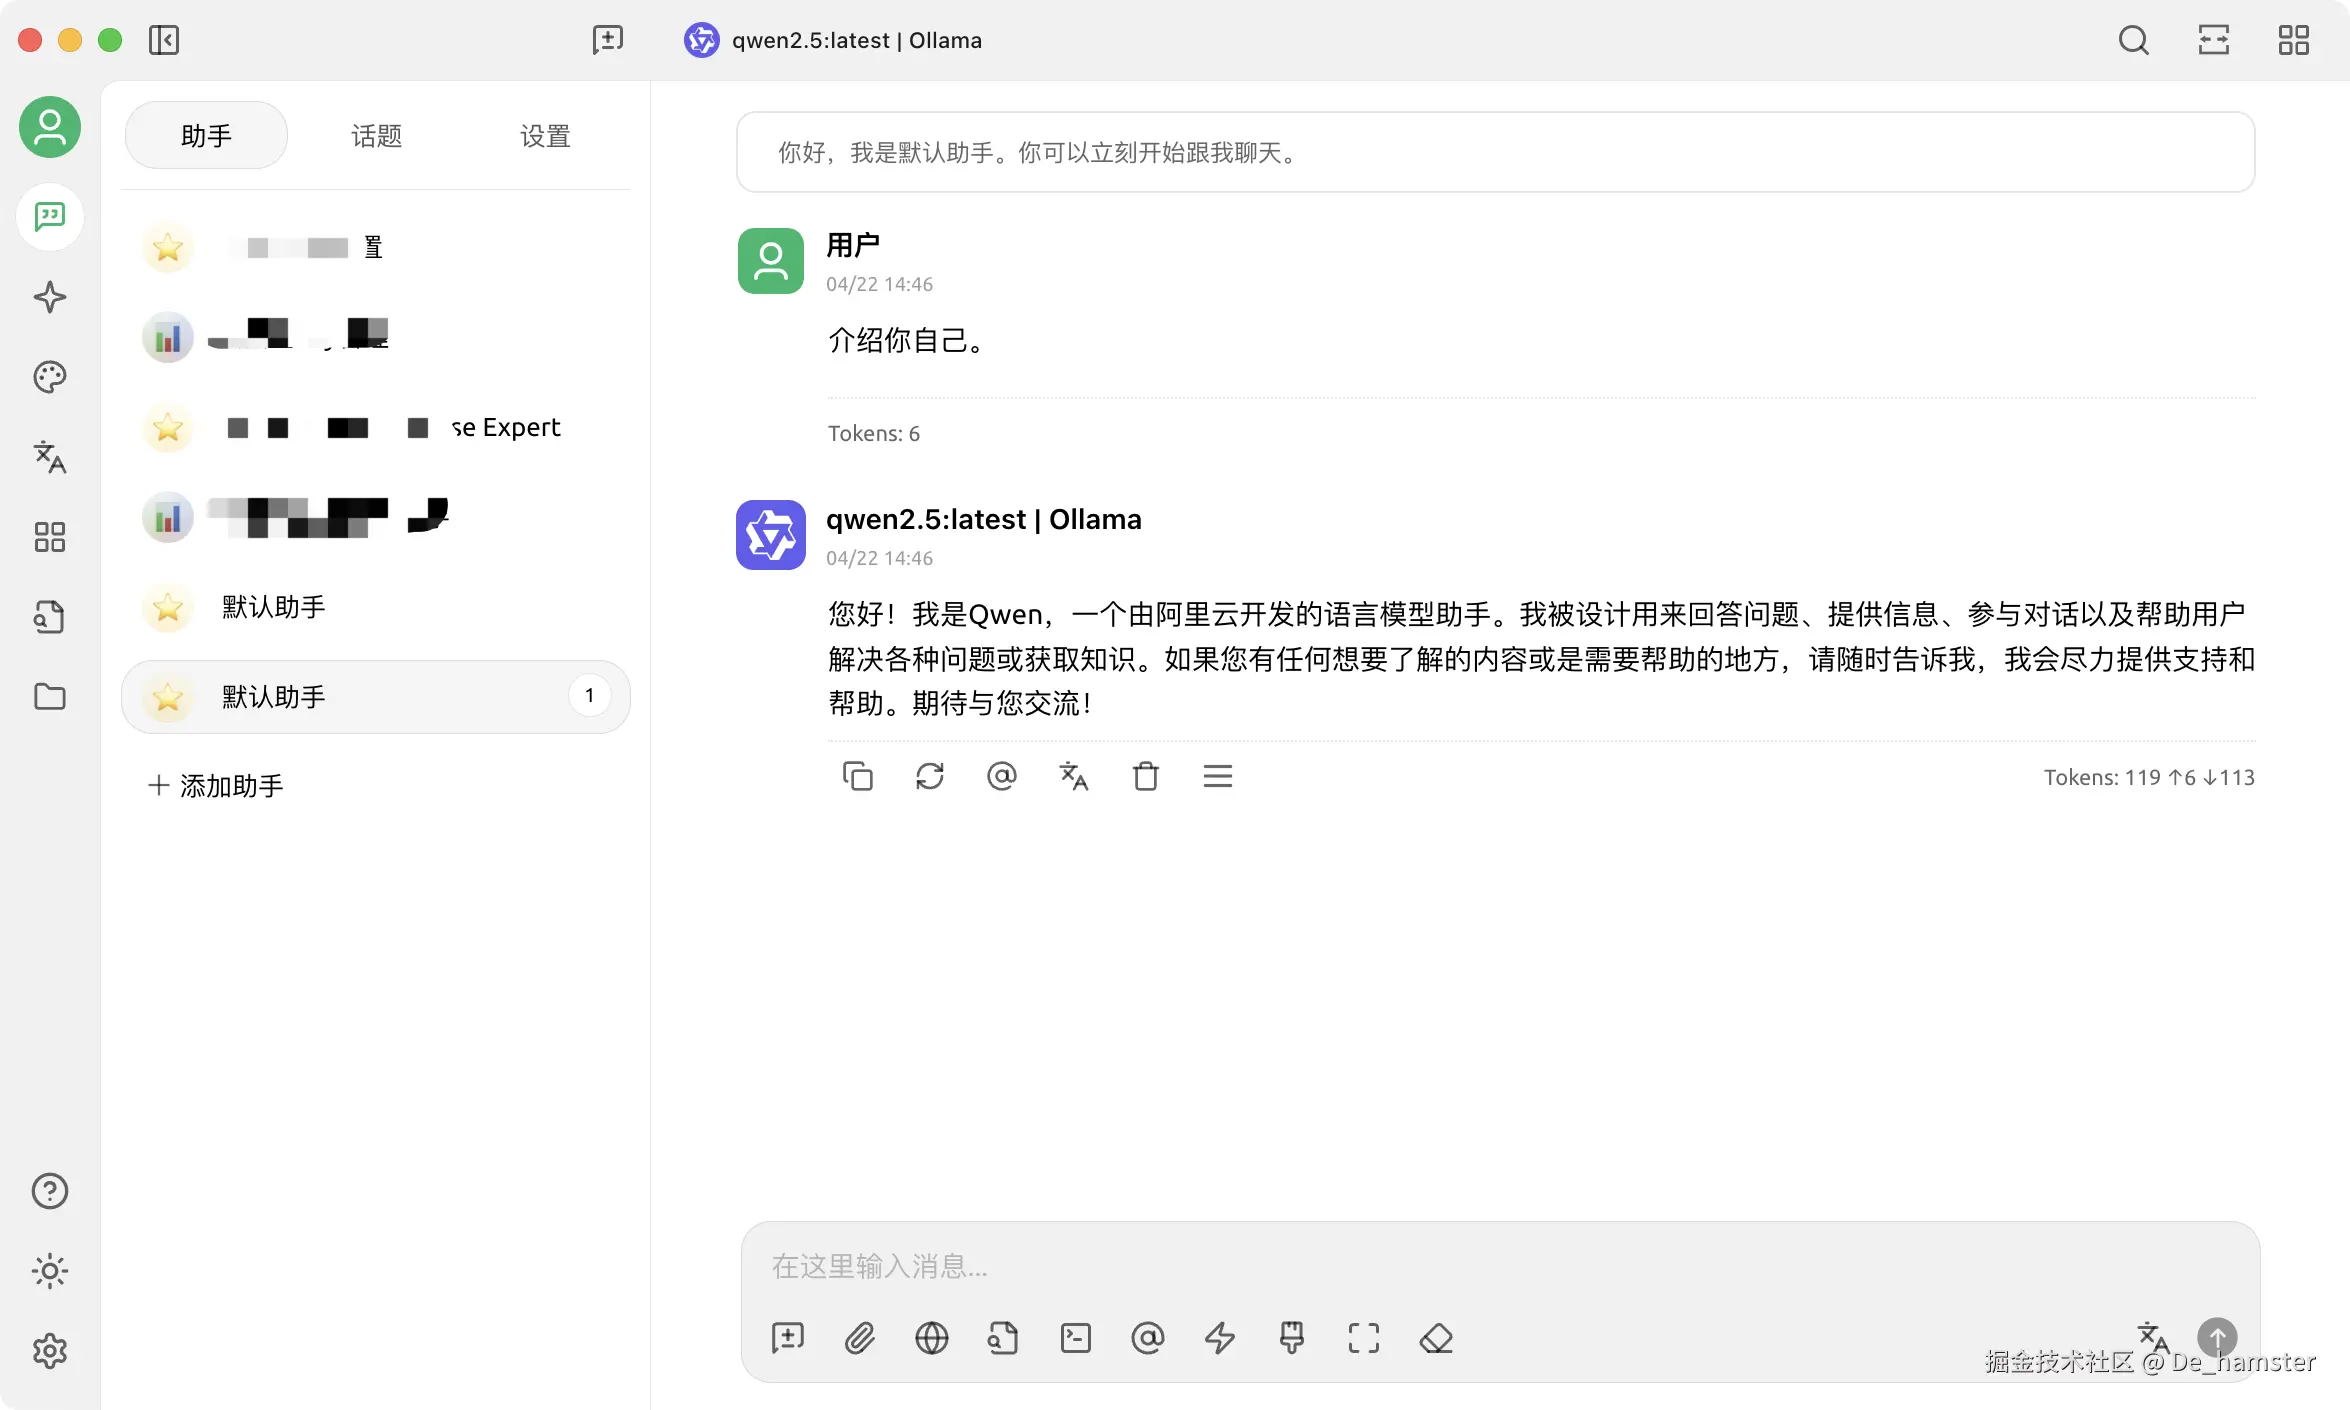Clear the chat with the eraser icon
This screenshot has height=1410, width=2350.
(1436, 1338)
